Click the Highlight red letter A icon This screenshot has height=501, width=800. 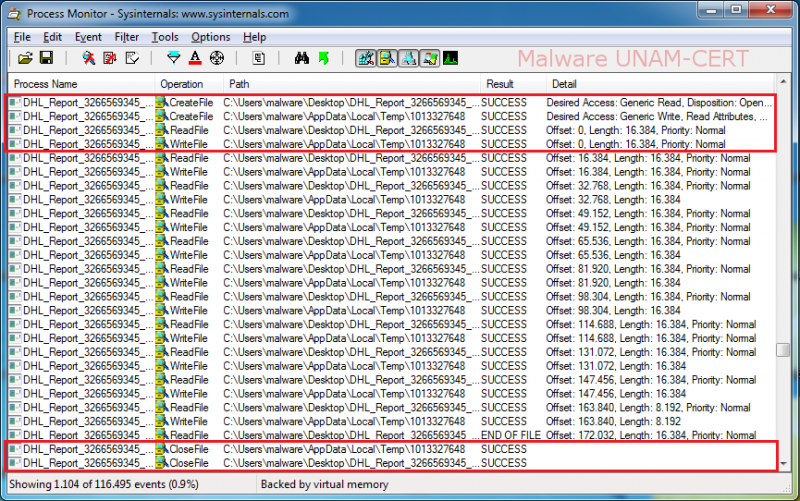(195, 58)
